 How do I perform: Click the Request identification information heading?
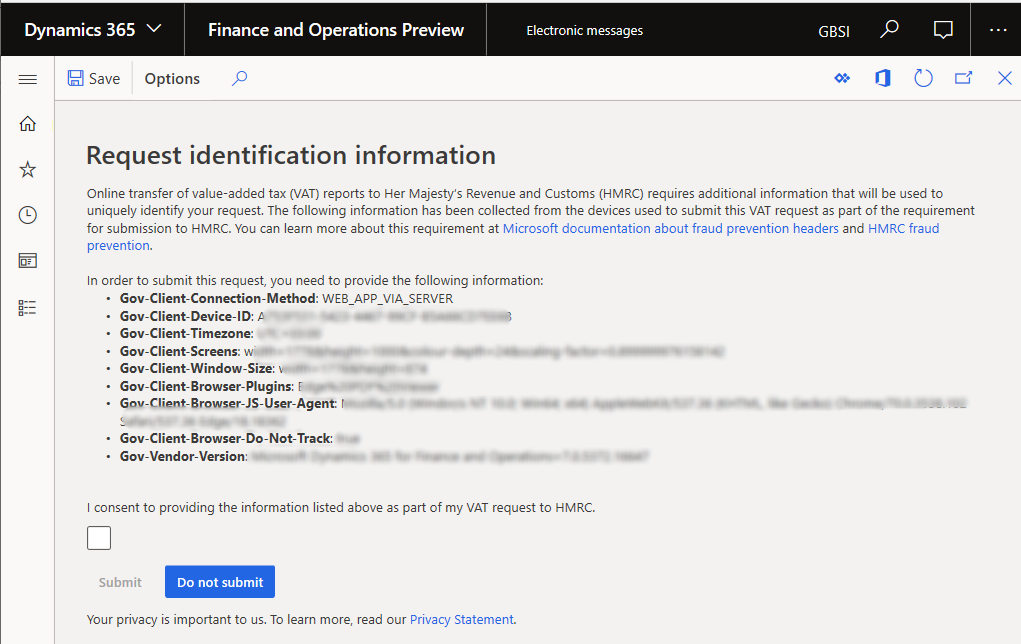click(291, 156)
